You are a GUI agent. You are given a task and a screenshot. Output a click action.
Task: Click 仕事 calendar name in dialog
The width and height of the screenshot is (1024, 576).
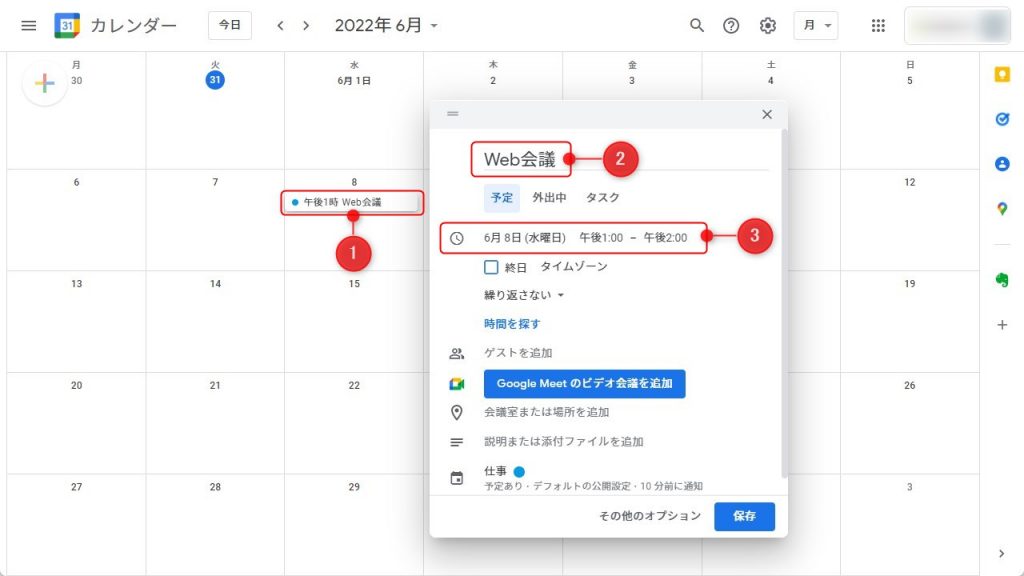[x=495, y=471]
